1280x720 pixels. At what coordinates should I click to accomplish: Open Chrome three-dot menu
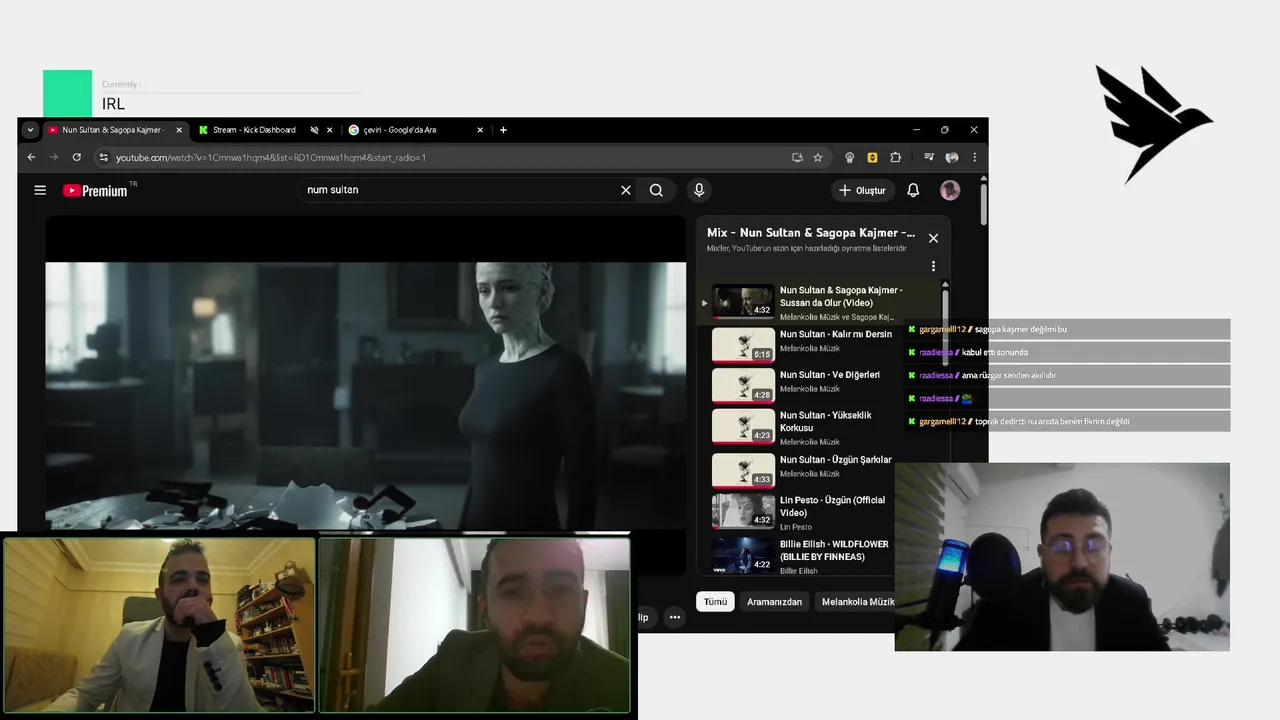coord(974,157)
